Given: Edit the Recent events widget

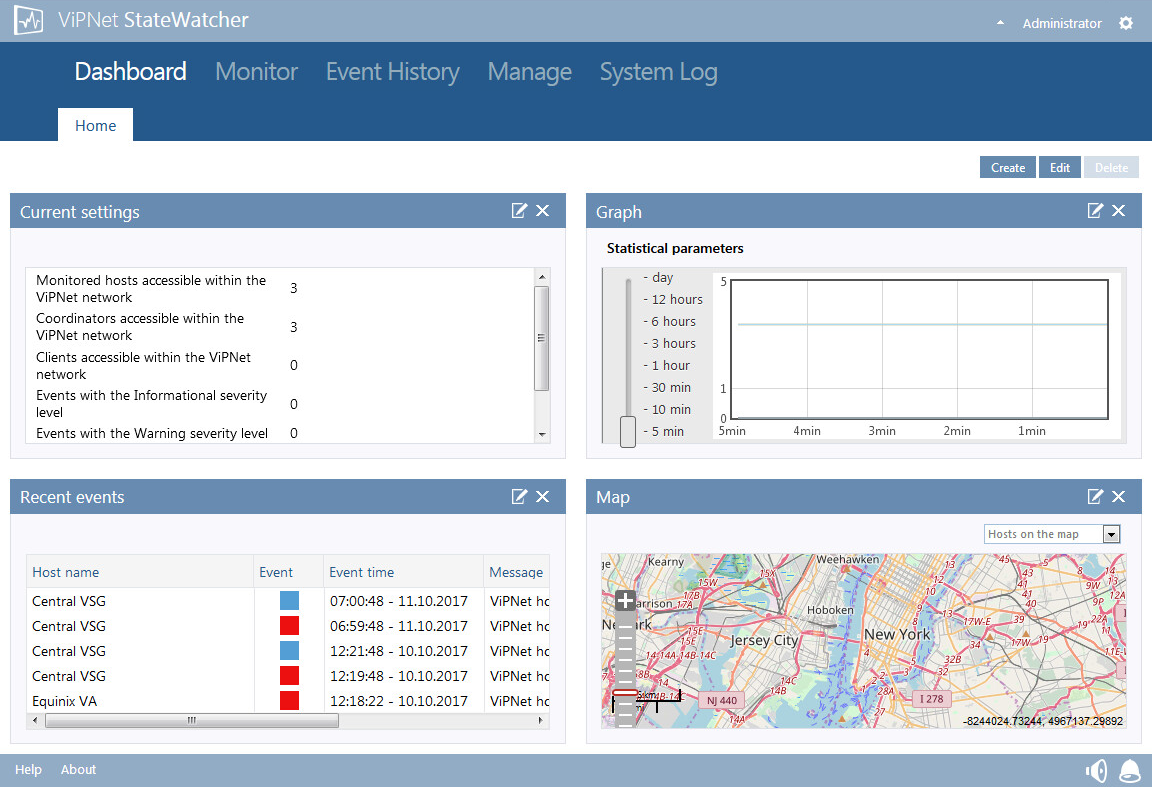Looking at the screenshot, I should pyautogui.click(x=519, y=497).
